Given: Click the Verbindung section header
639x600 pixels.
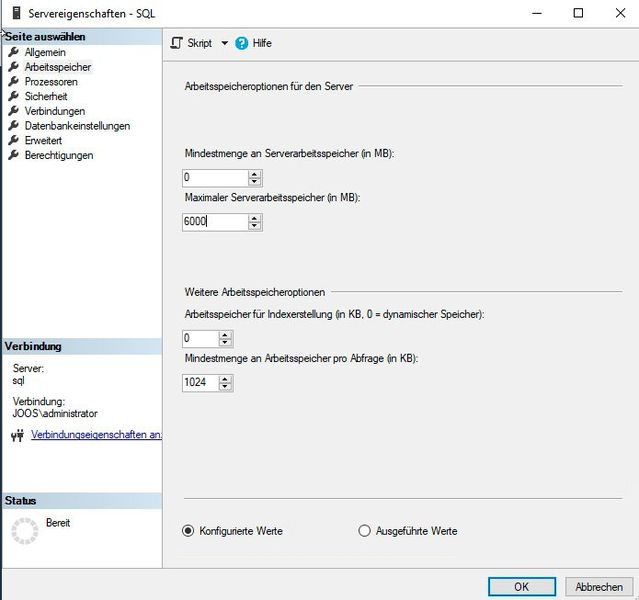Looking at the screenshot, I should pos(82,346).
